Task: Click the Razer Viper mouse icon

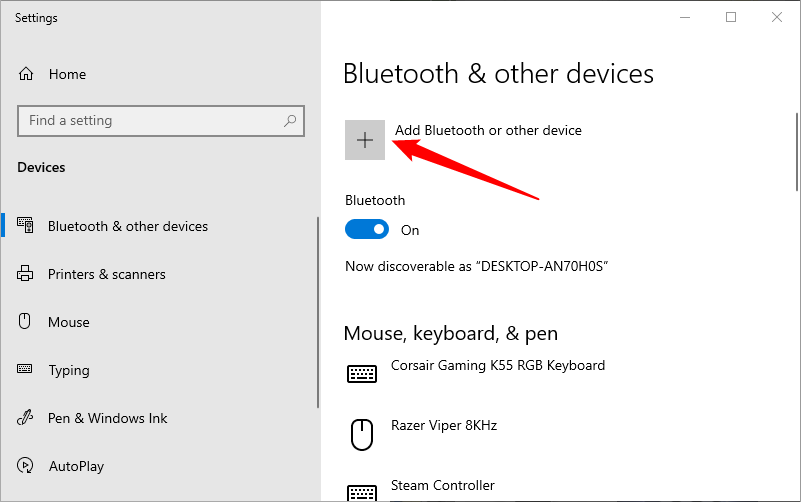Action: [361, 434]
